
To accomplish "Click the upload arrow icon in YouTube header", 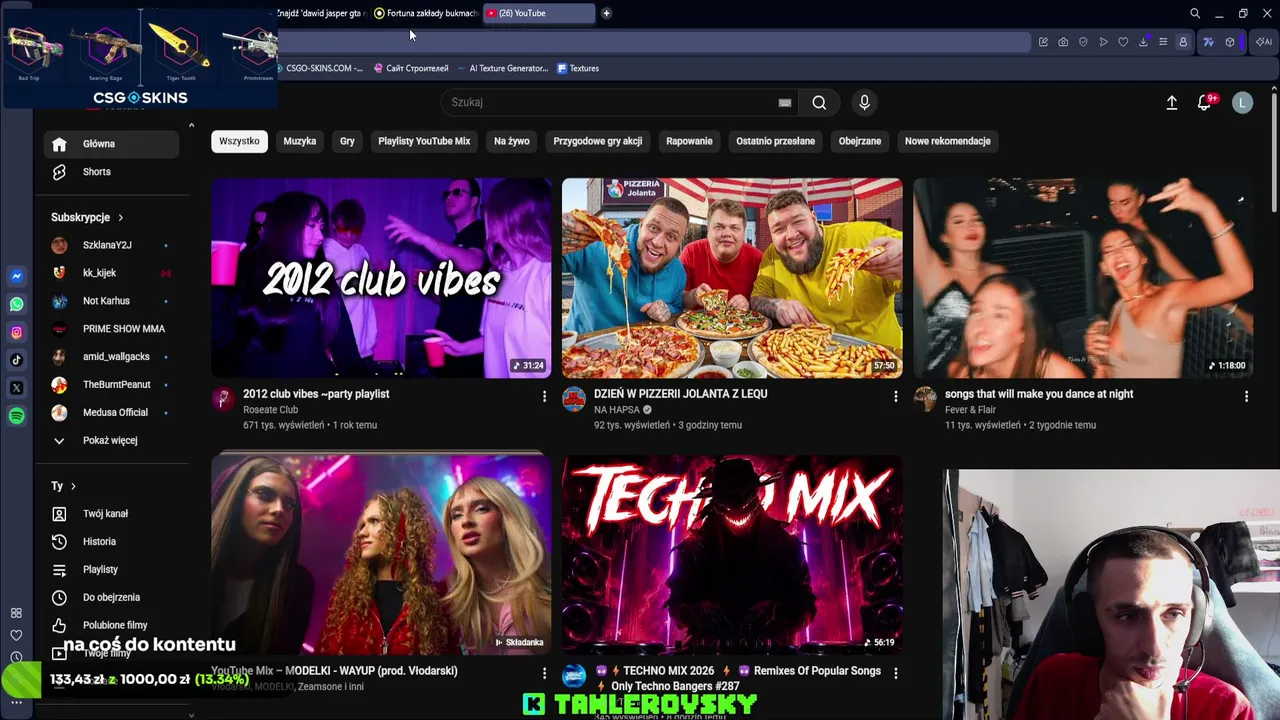I will click(1172, 102).
